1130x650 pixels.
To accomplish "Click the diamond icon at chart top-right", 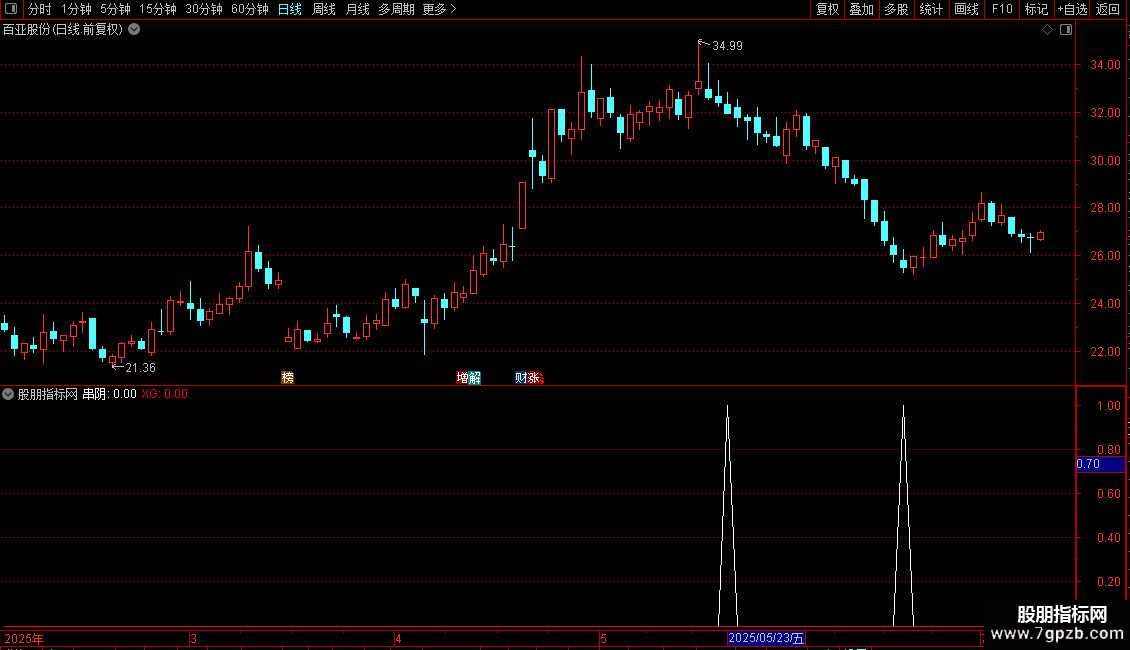I will coord(1047,30).
